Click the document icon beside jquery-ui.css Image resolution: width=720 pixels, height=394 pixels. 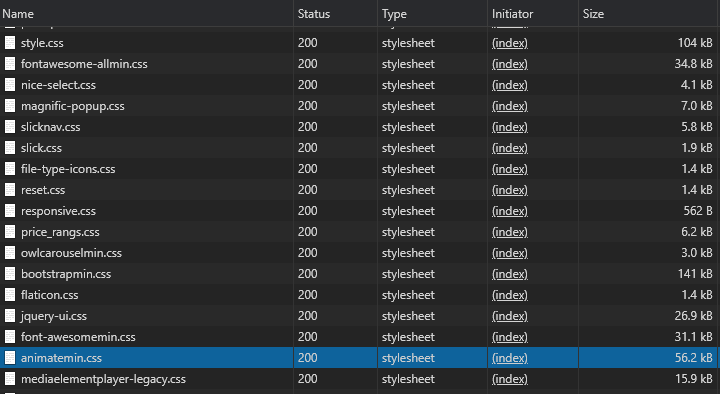[x=10, y=316]
